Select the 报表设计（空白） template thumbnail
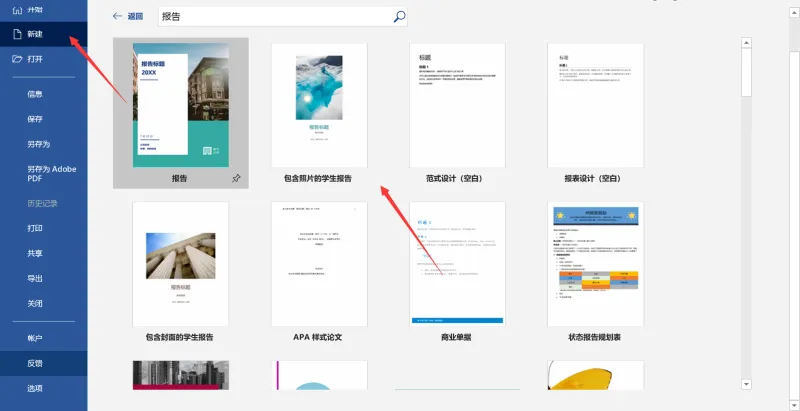800x411 pixels. click(595, 105)
